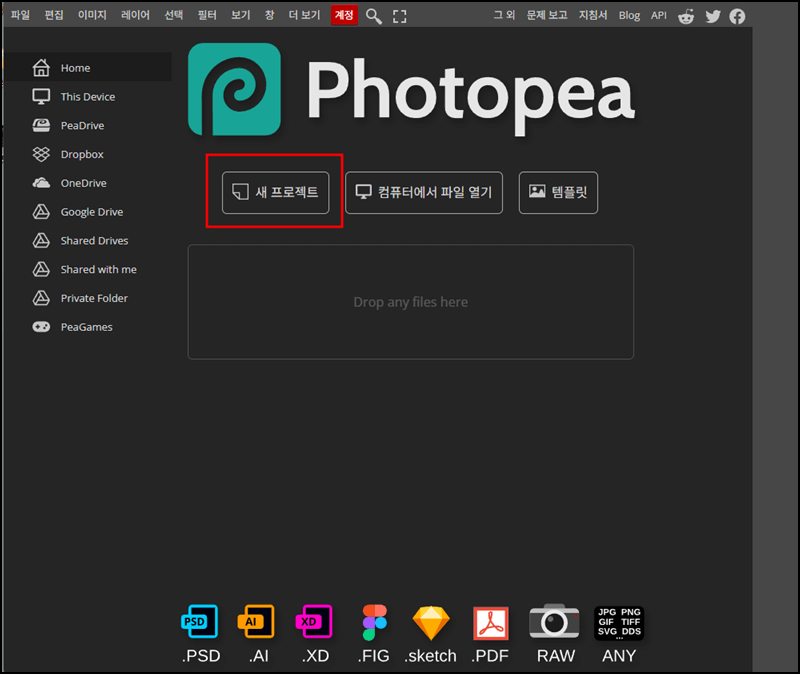Click the Twitter bird icon
800x674 pixels.
click(713, 16)
